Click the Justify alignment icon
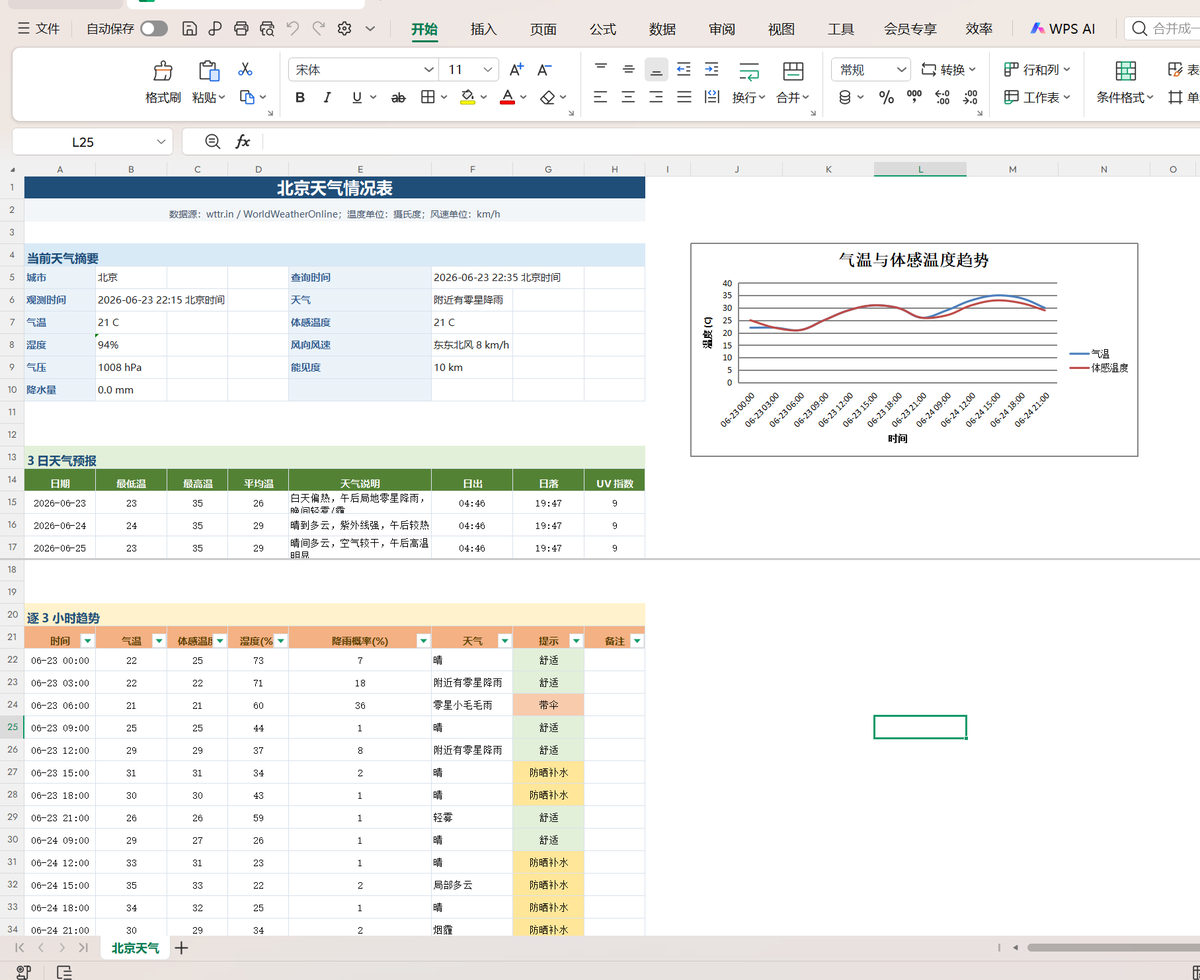This screenshot has height=980, width=1200. click(684, 97)
